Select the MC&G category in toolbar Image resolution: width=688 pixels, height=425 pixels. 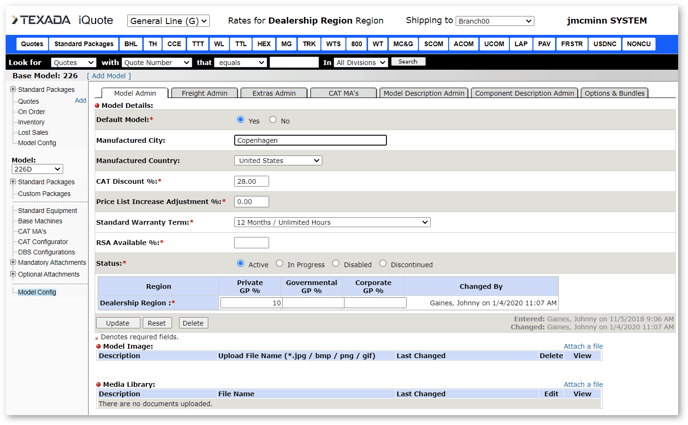(404, 44)
